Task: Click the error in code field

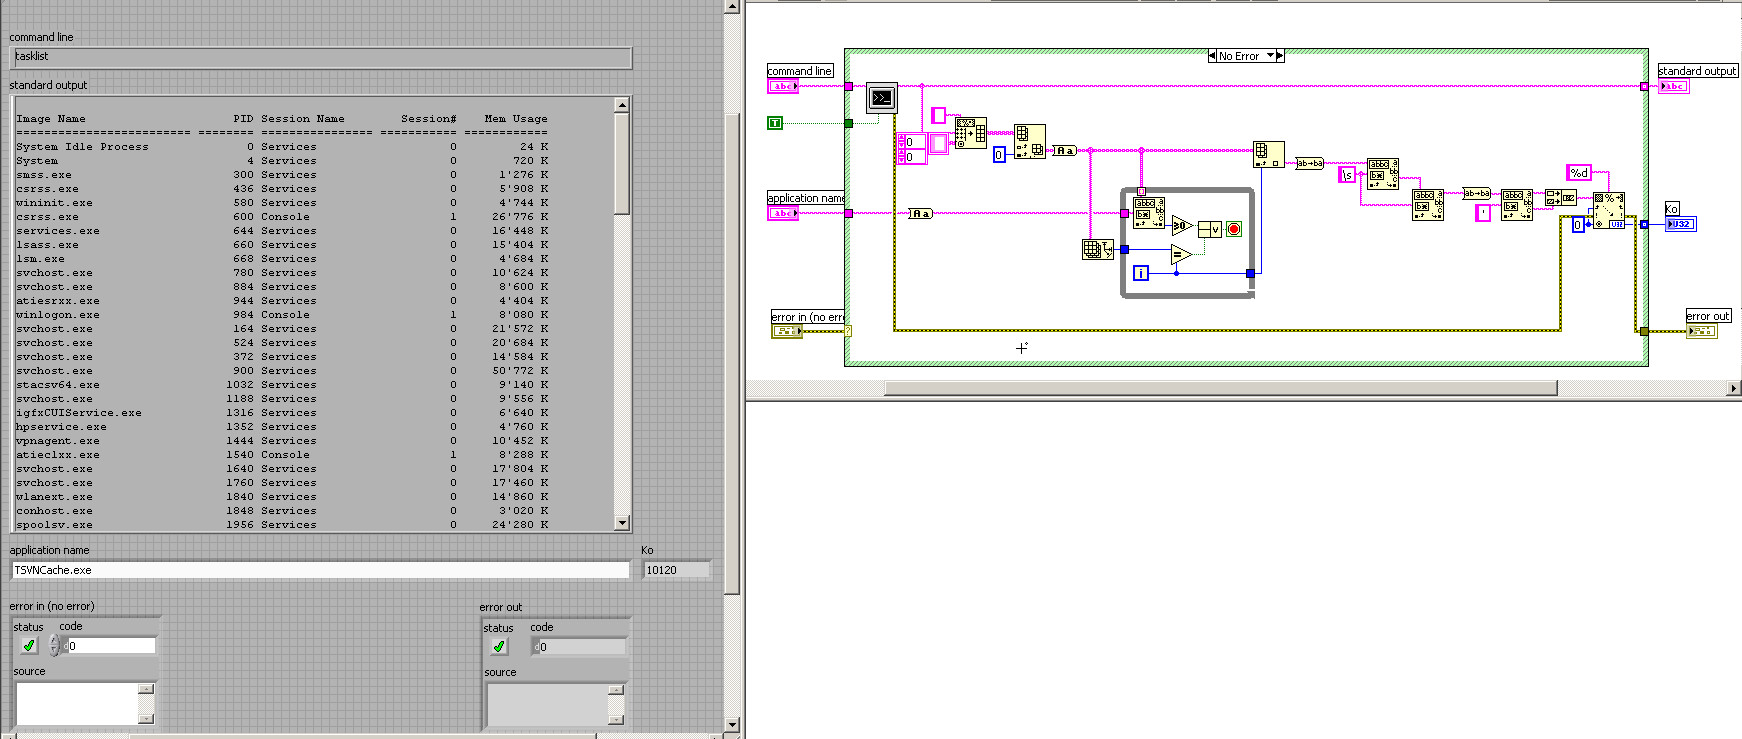Action: click(x=110, y=646)
